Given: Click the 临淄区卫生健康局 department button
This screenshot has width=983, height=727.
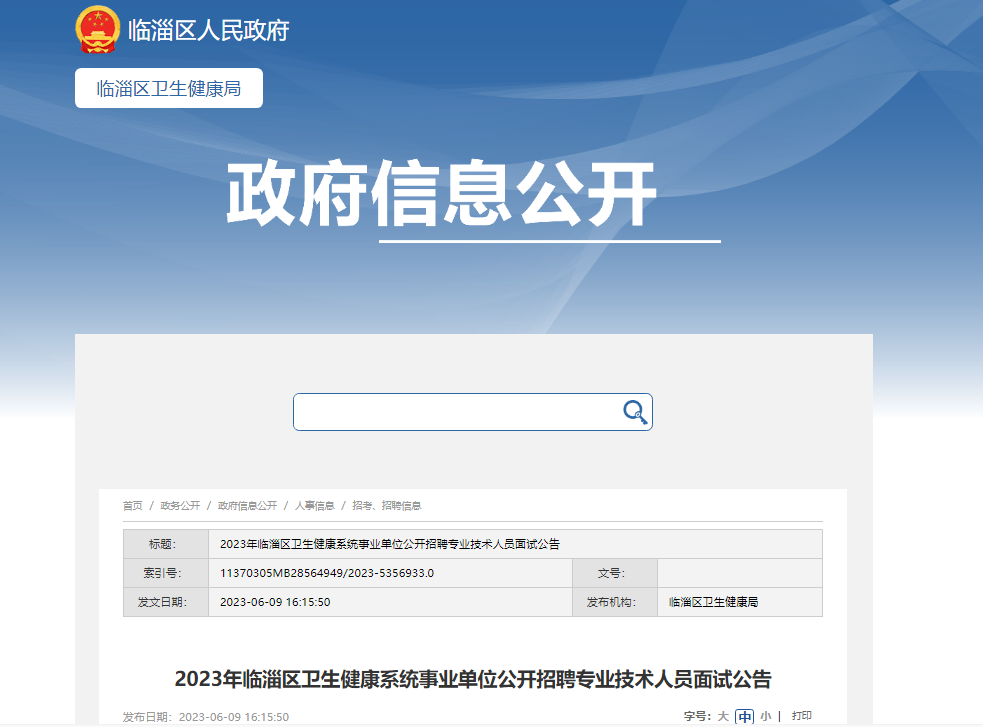Looking at the screenshot, I should [x=169, y=88].
